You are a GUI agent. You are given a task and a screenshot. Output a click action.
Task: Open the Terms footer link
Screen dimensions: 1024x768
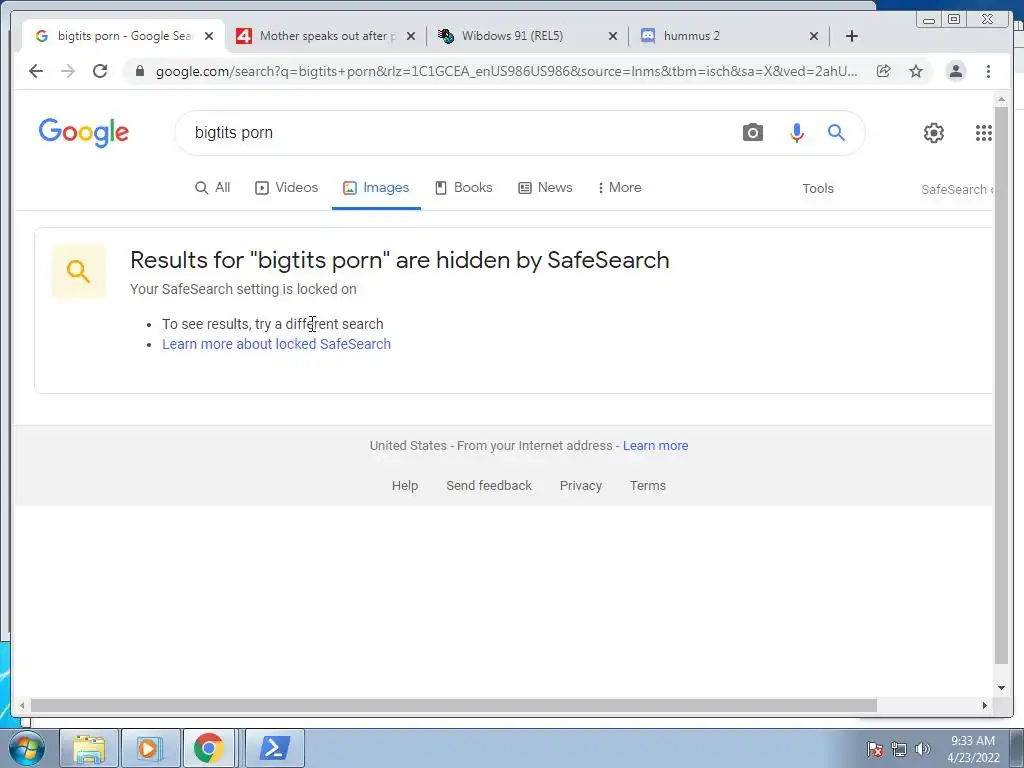click(648, 485)
